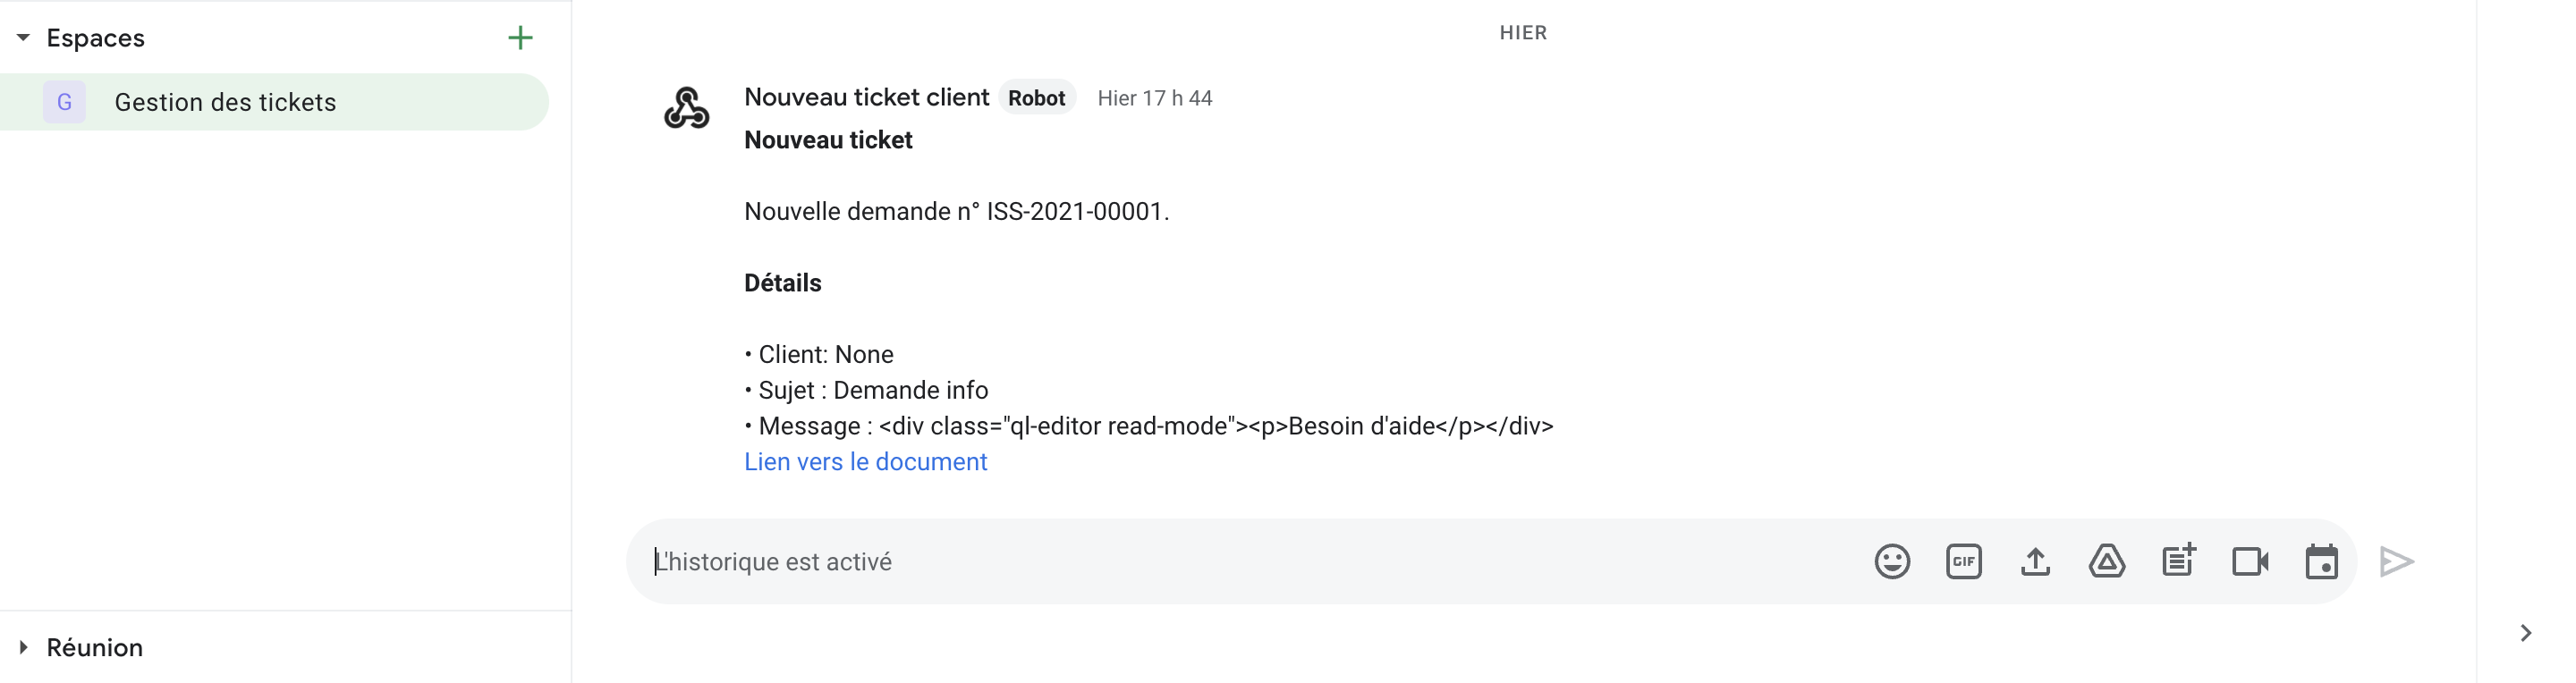Click the Robot badge
This screenshot has width=2576, height=683.
pos(1036,98)
